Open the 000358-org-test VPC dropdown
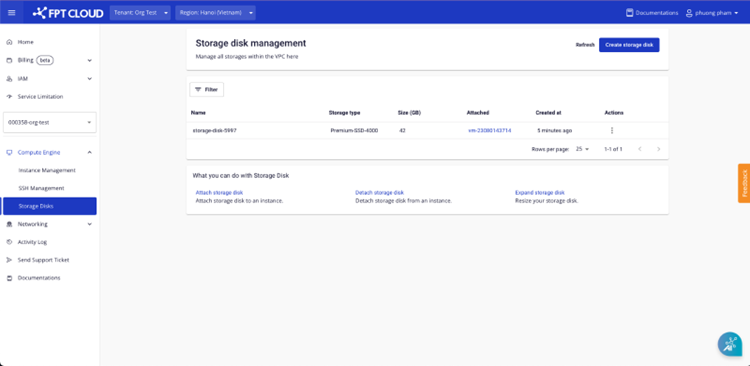This screenshot has width=750, height=366. pyautogui.click(x=50, y=122)
